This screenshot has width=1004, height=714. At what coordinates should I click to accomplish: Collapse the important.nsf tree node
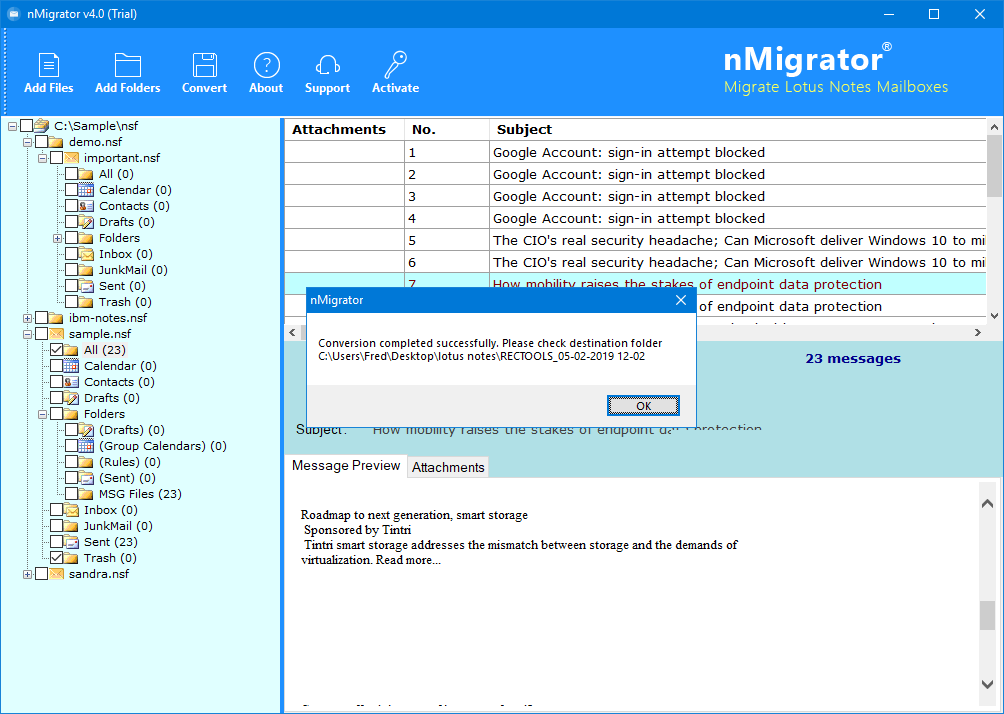[42, 158]
